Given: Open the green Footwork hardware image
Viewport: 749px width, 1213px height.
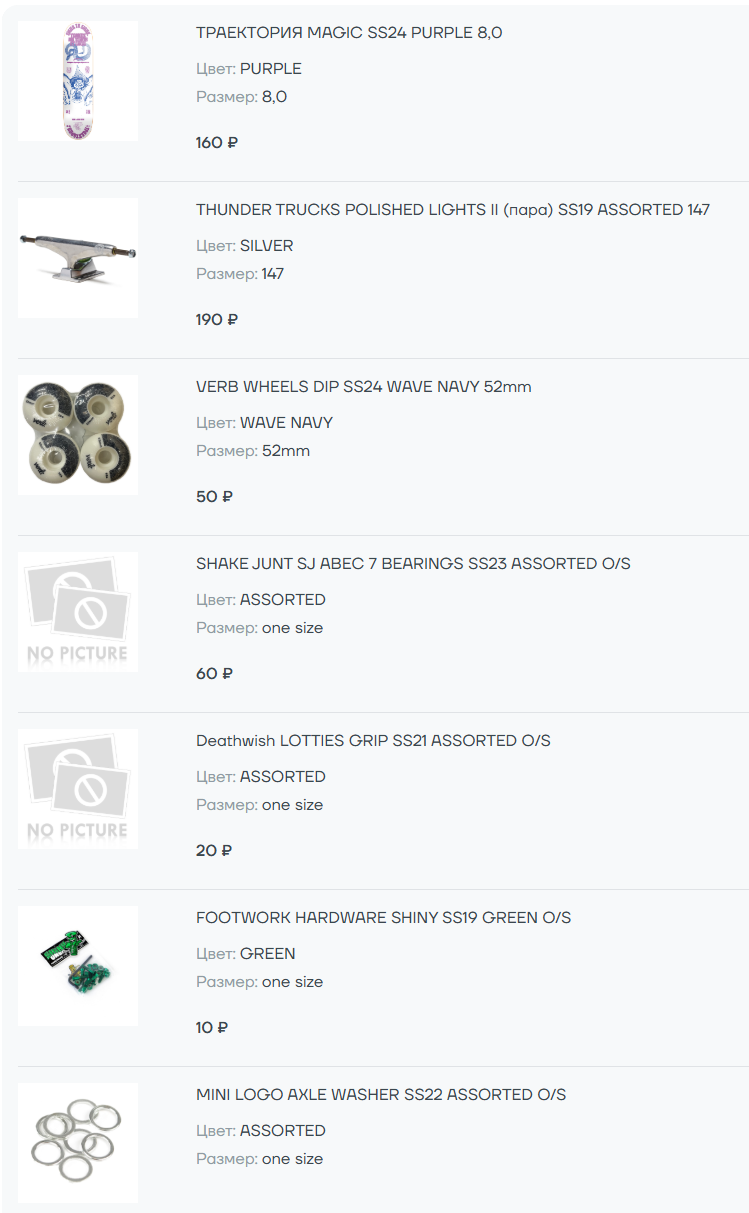Looking at the screenshot, I should pos(78,966).
